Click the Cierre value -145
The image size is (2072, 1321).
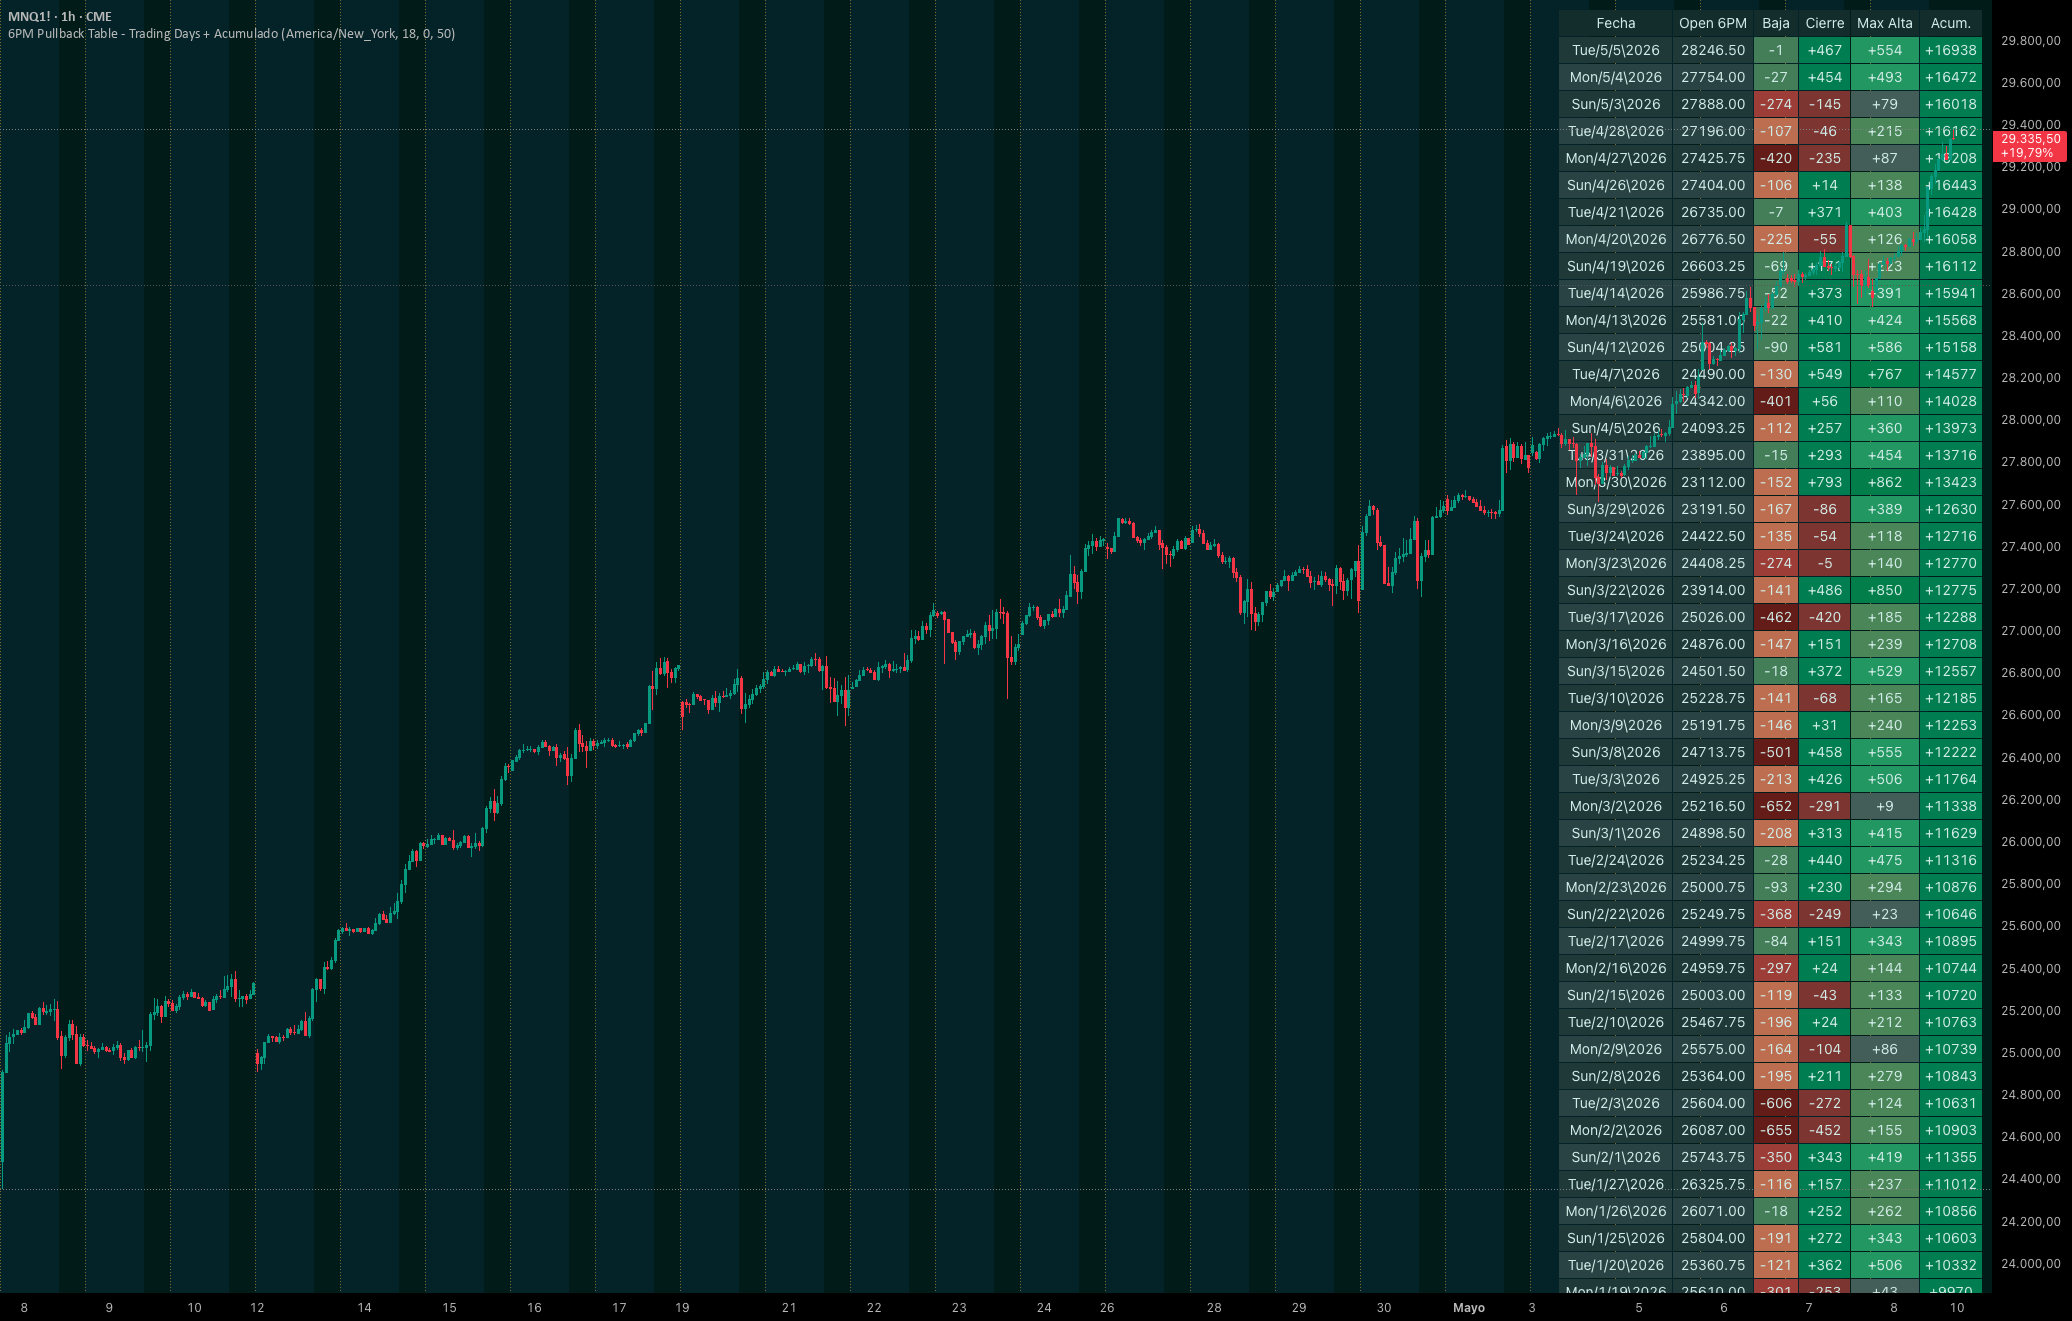pyautogui.click(x=1825, y=104)
